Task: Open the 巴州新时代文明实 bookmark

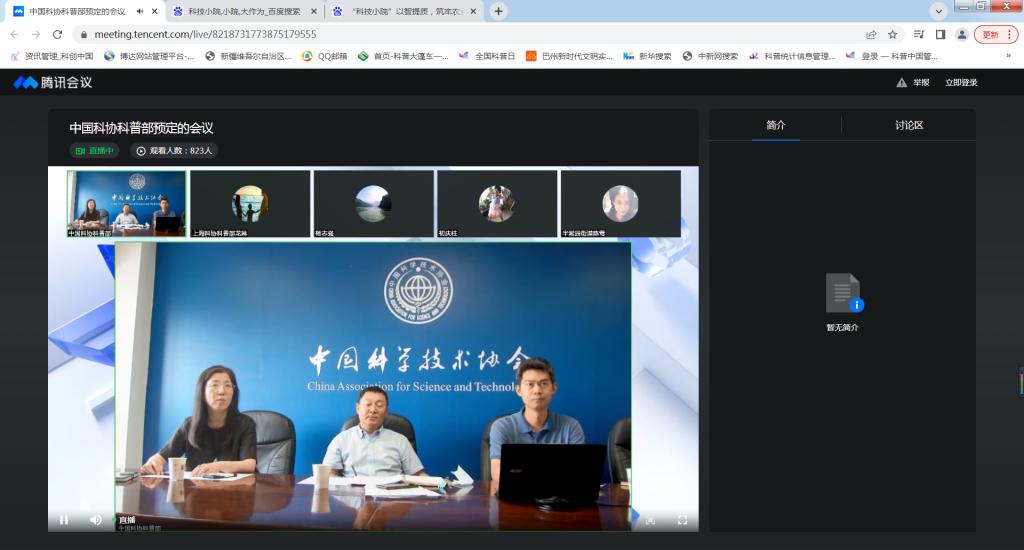Action: pyautogui.click(x=569, y=56)
